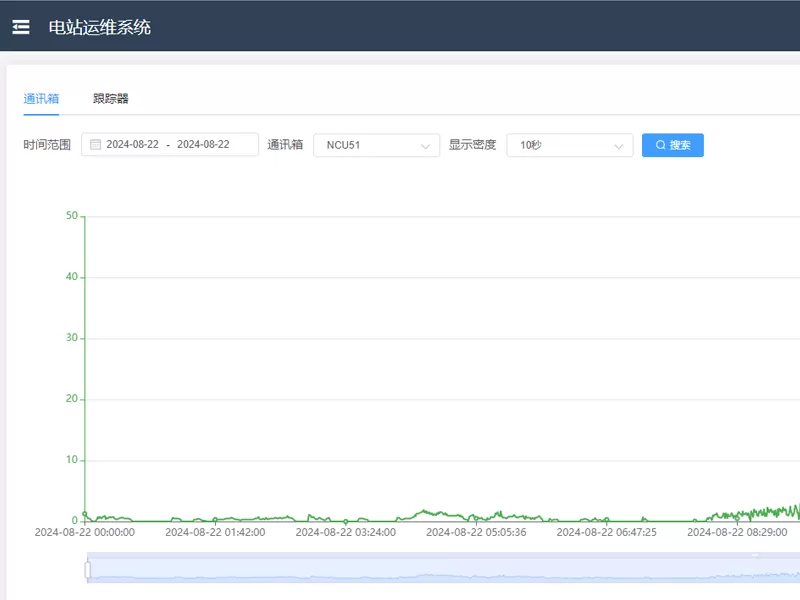Image resolution: width=800 pixels, height=600 pixels.
Task: Expand the 10秒 dropdown chevron
Action: 618,146
